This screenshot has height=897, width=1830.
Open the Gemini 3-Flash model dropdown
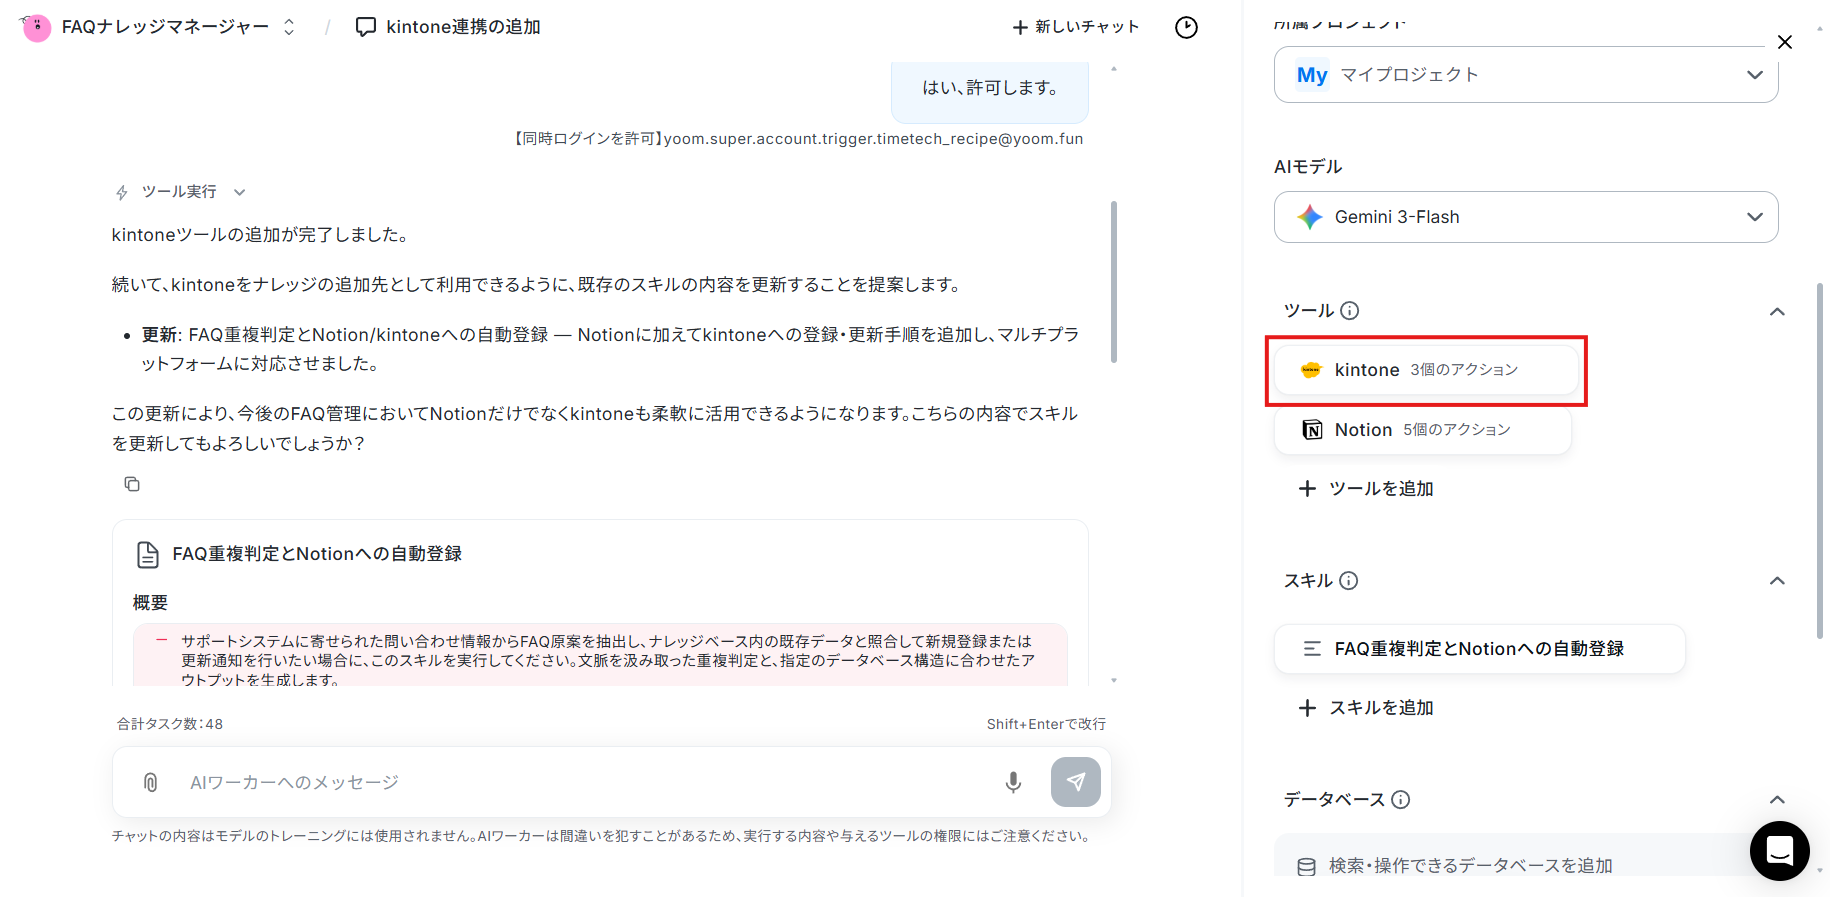1526,217
